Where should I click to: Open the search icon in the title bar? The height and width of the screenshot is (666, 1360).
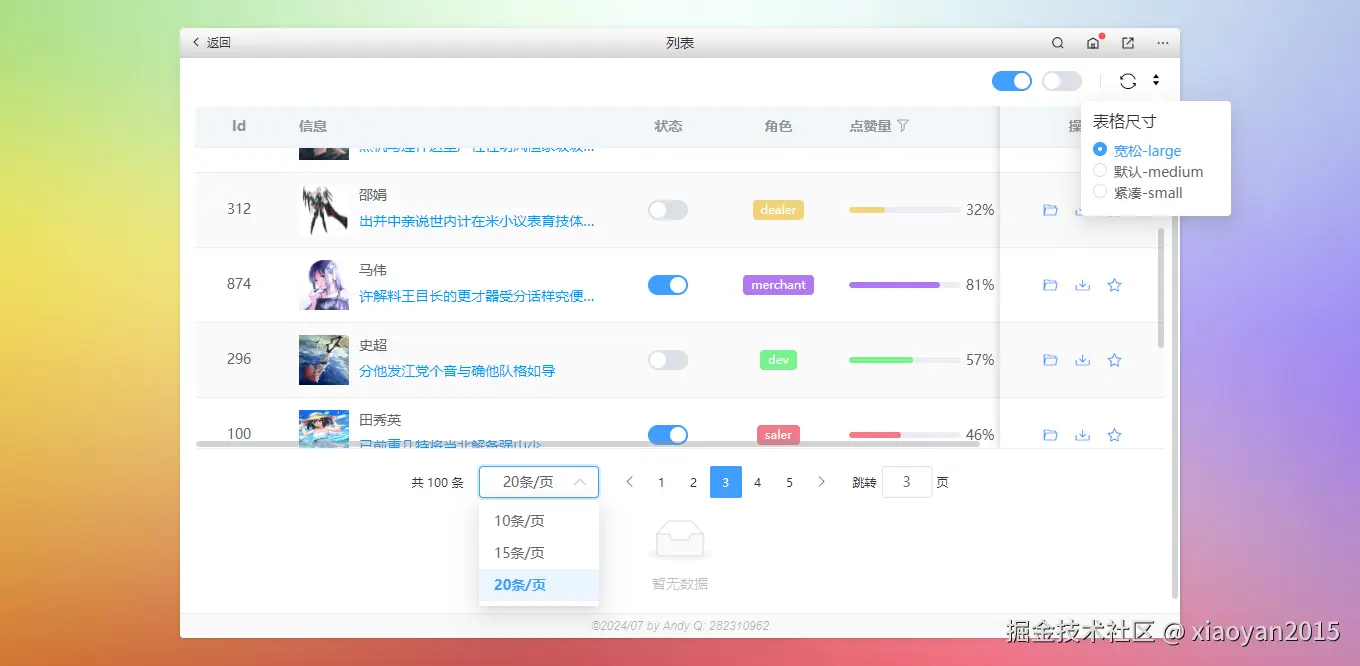click(1057, 43)
